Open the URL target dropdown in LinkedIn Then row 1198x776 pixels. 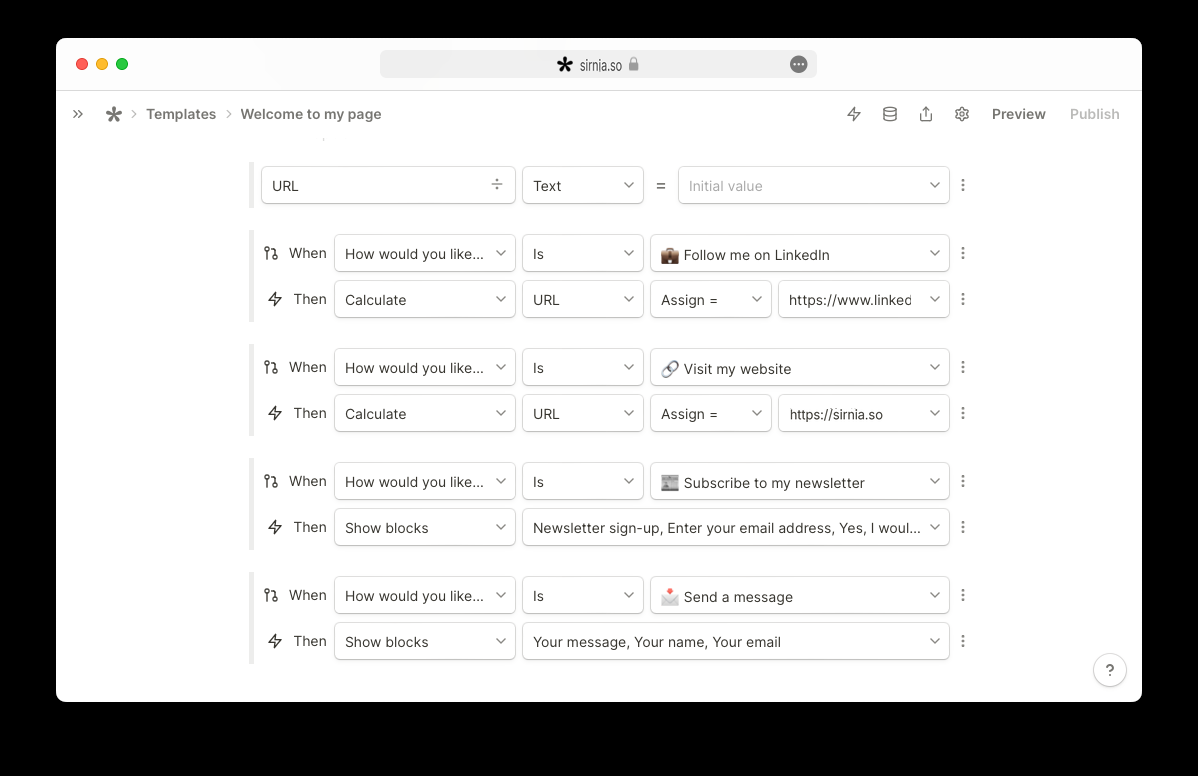[x=583, y=299]
